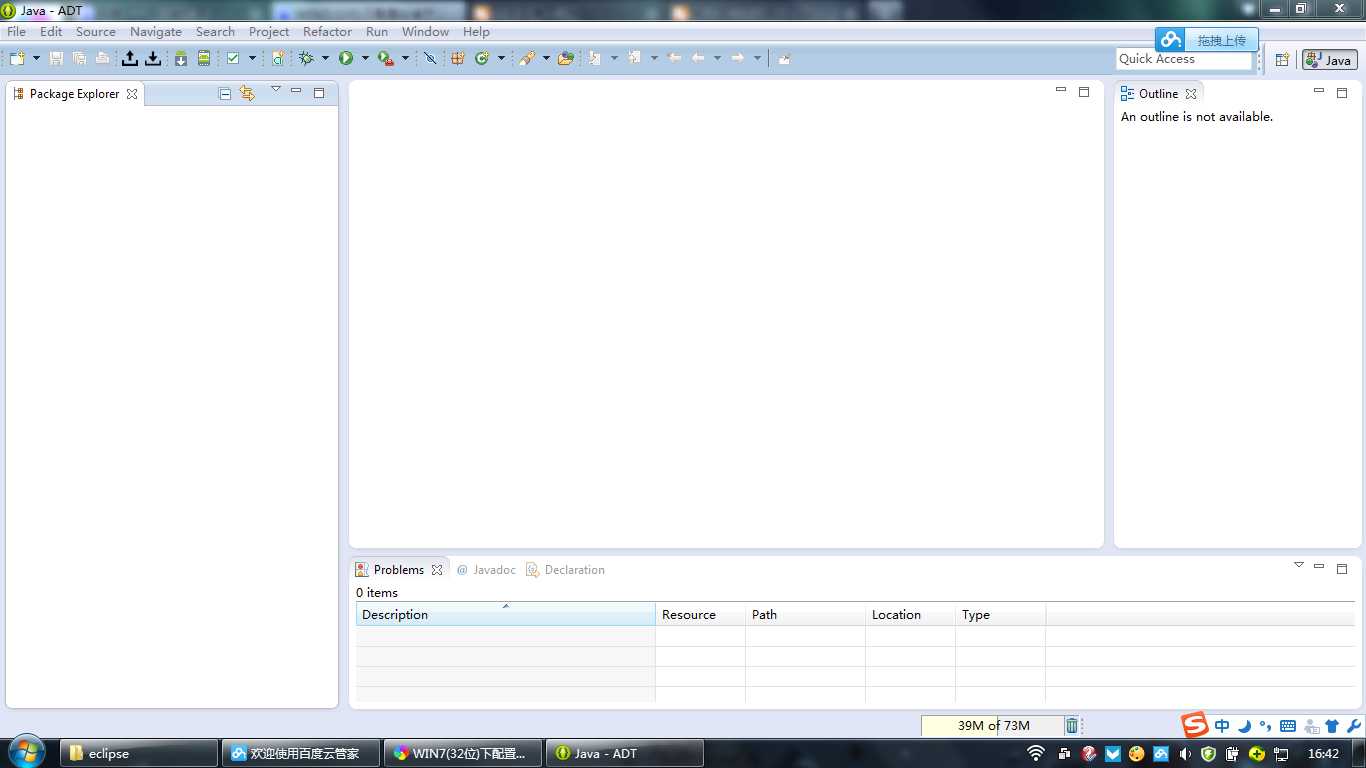Open the Android SDK Manager icon
Image resolution: width=1366 pixels, height=768 pixels.
coord(181,58)
